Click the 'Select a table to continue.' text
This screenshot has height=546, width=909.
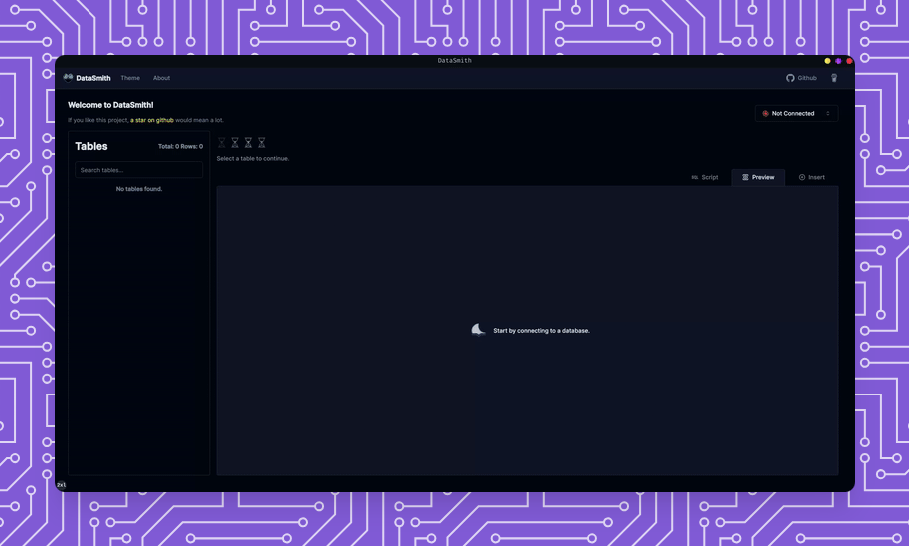pos(253,158)
